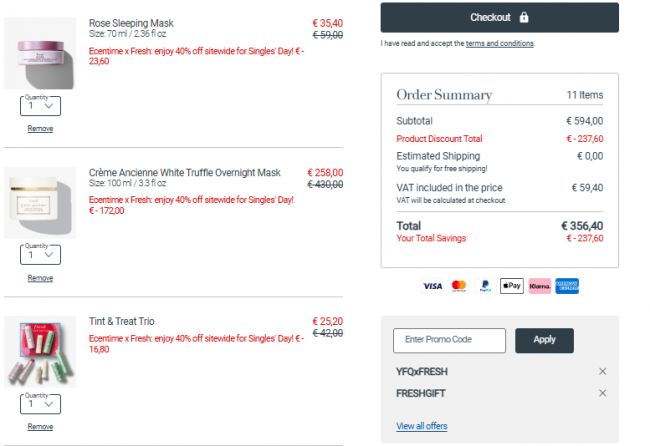Open the terms and conditions link
The width and height of the screenshot is (650, 446).
pyautogui.click(x=499, y=44)
